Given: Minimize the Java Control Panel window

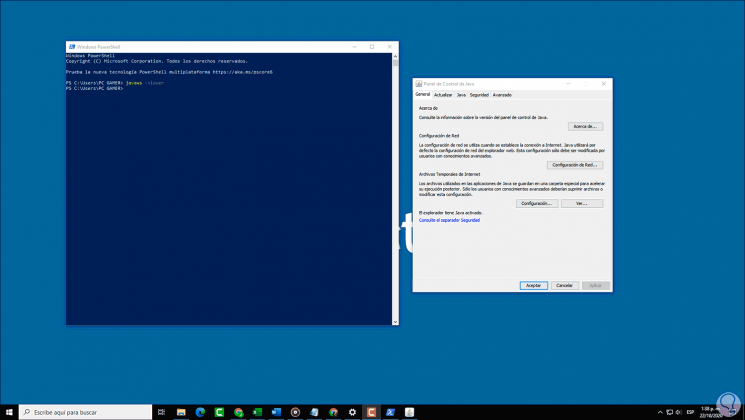Looking at the screenshot, I should click(568, 84).
